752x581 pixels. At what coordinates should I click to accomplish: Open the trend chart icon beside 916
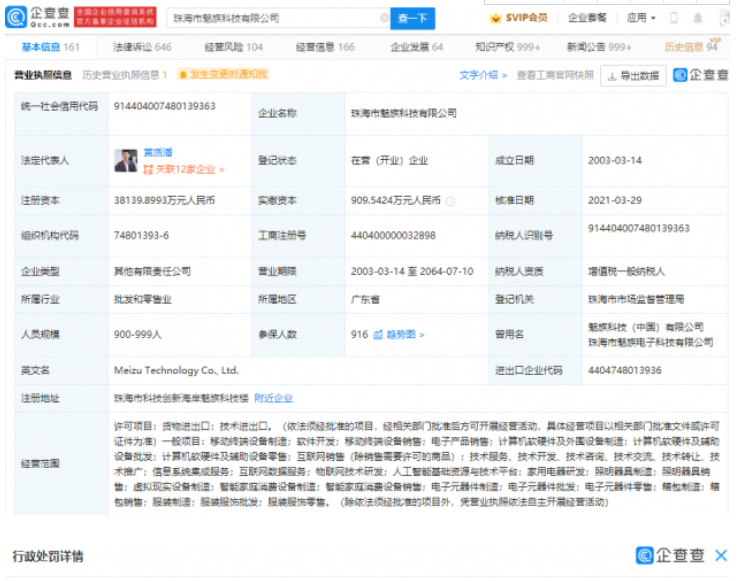click(378, 334)
